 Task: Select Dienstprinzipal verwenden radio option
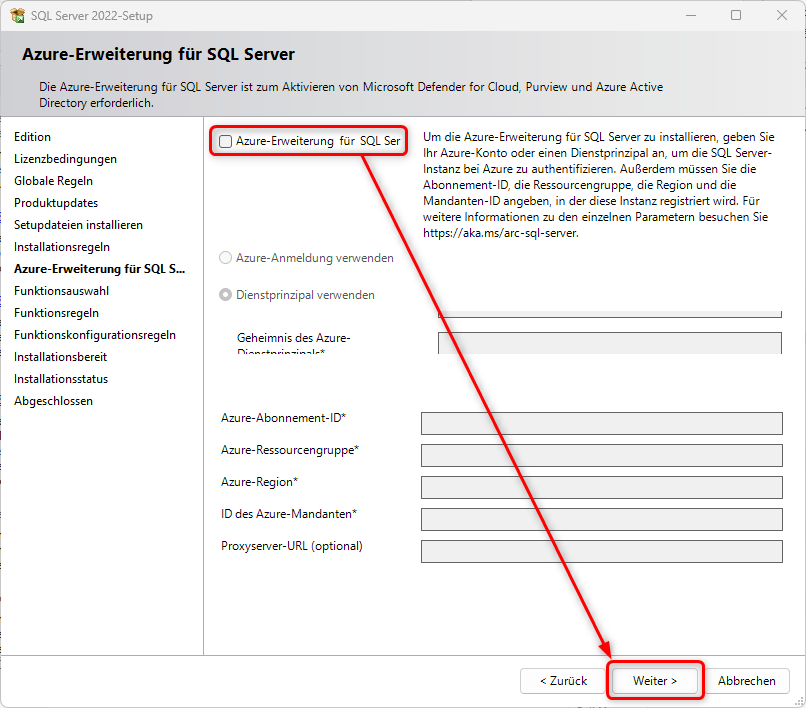(226, 295)
